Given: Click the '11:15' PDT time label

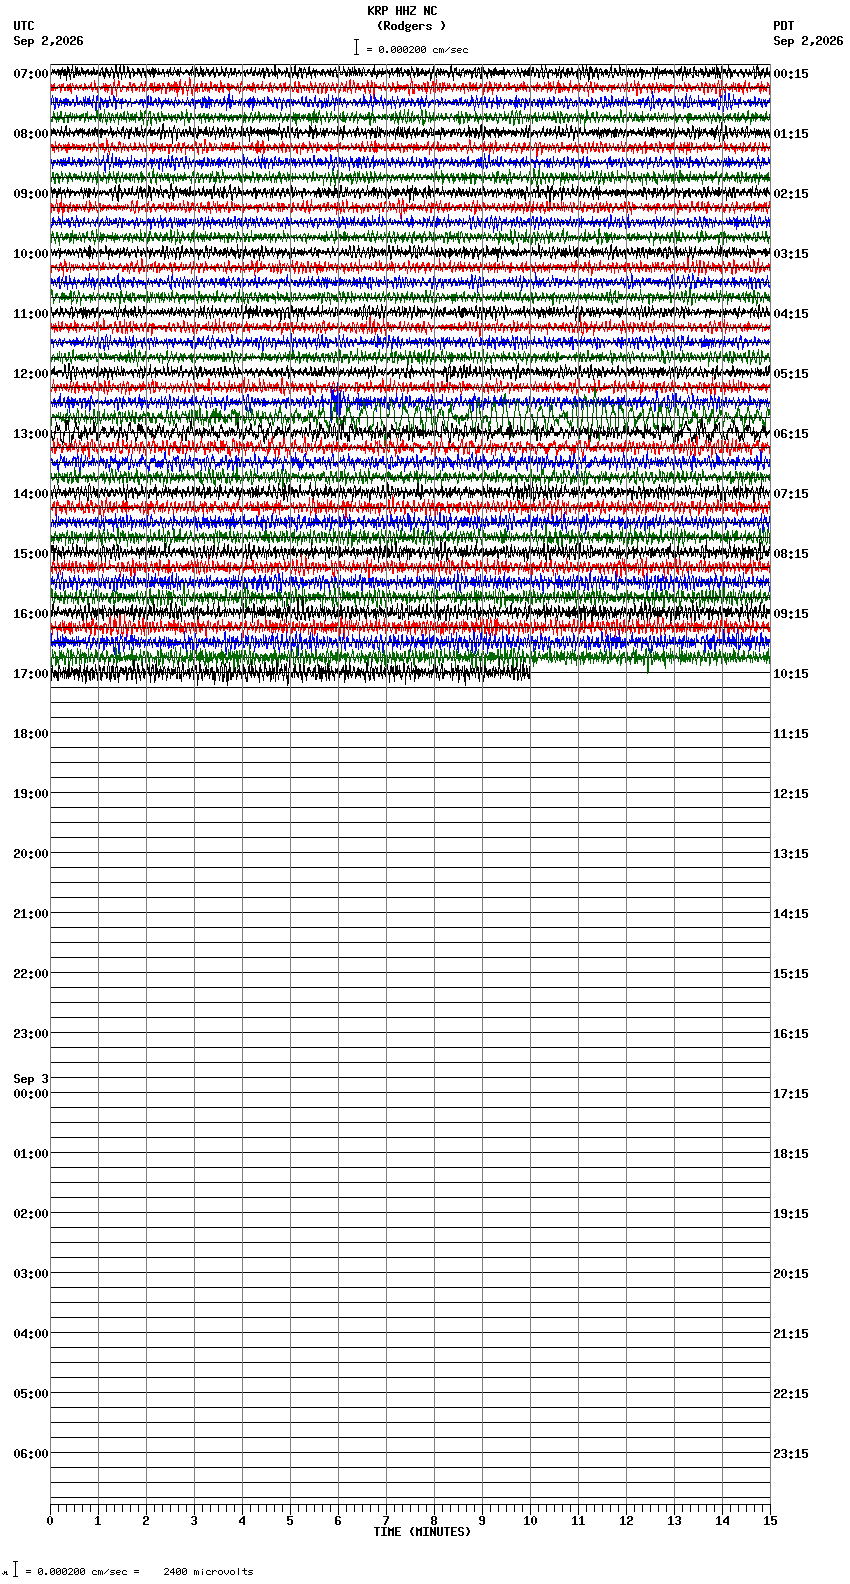Looking at the screenshot, I should pyautogui.click(x=791, y=734).
